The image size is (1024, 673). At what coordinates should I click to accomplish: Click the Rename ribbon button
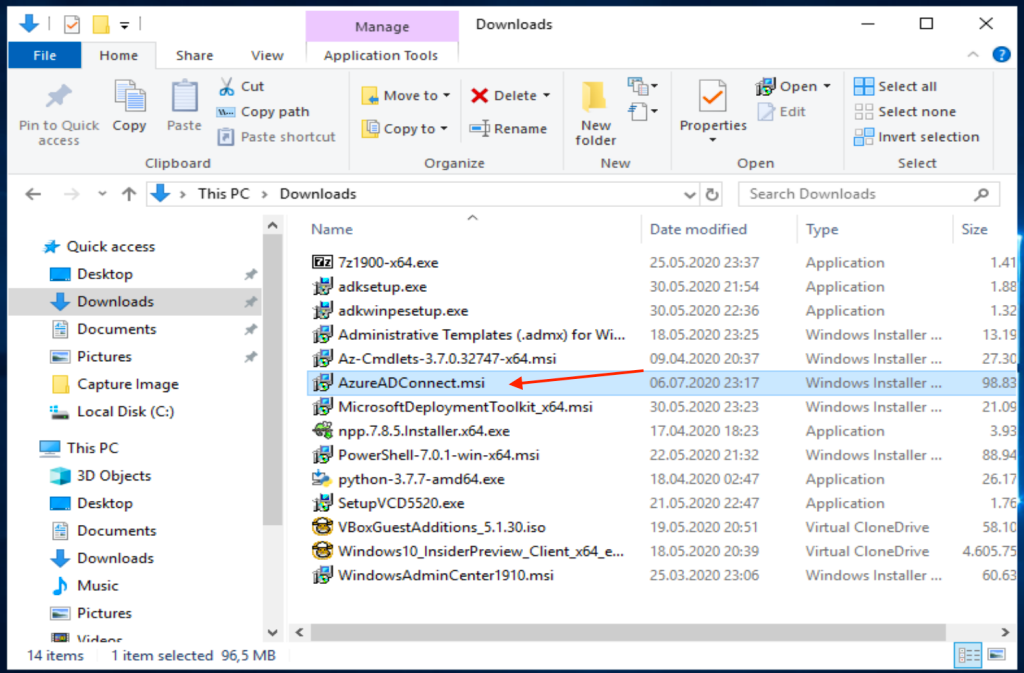click(508, 129)
